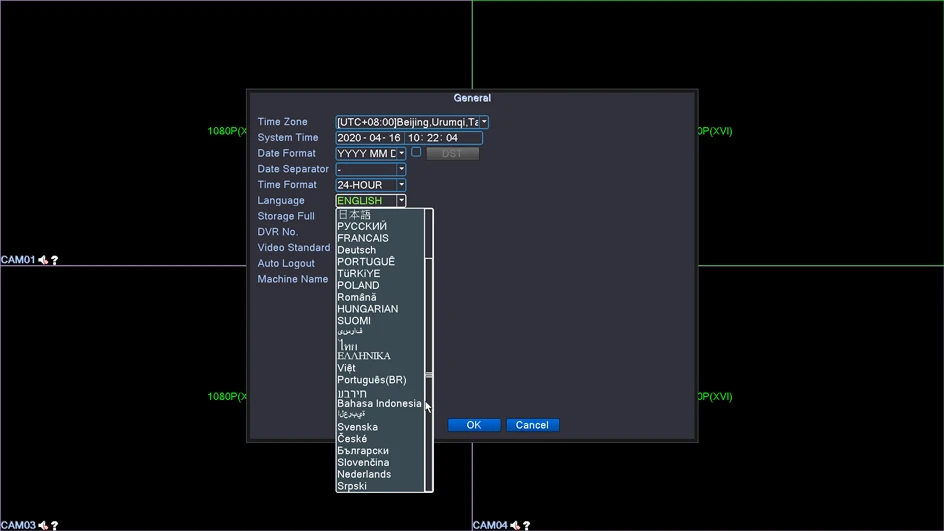Click CAM01 muted speaker icon
The image size is (944, 531).
[43, 260]
